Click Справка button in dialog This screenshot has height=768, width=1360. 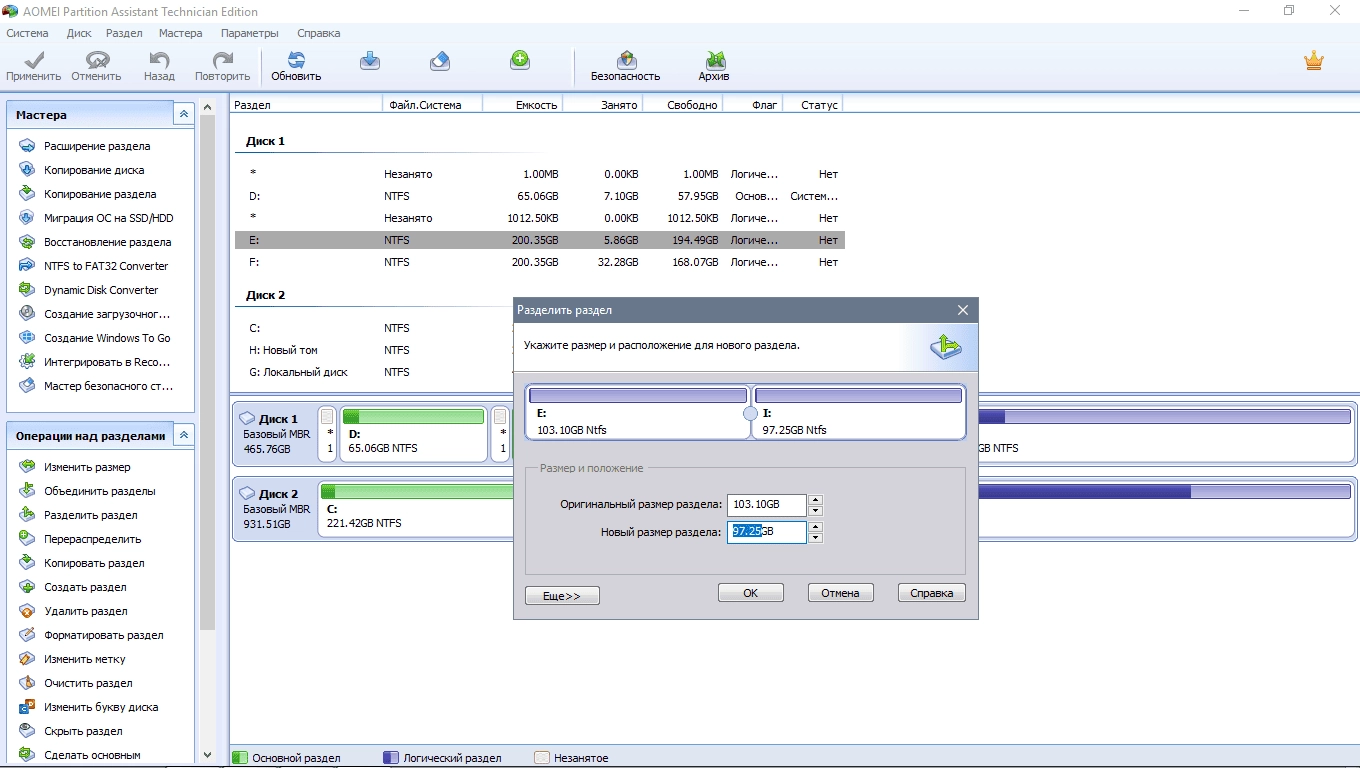(931, 593)
